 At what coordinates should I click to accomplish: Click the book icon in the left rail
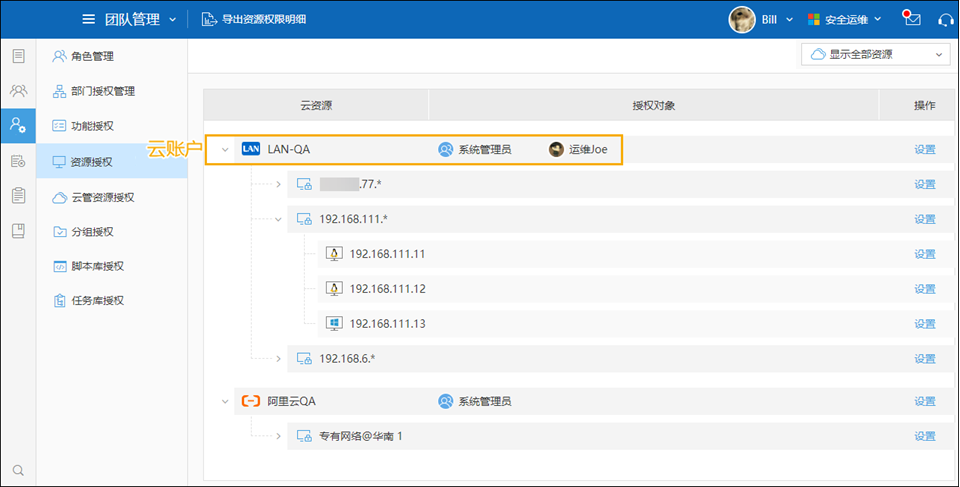[x=18, y=230]
